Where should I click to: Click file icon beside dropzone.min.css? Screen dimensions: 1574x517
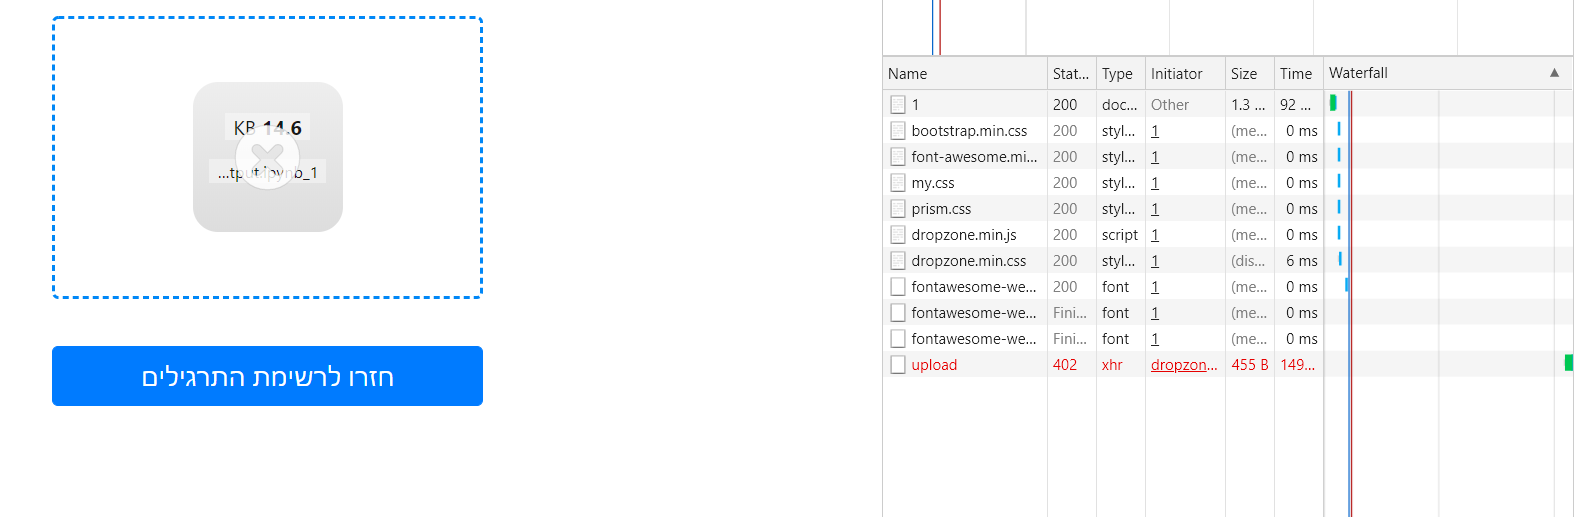898,261
